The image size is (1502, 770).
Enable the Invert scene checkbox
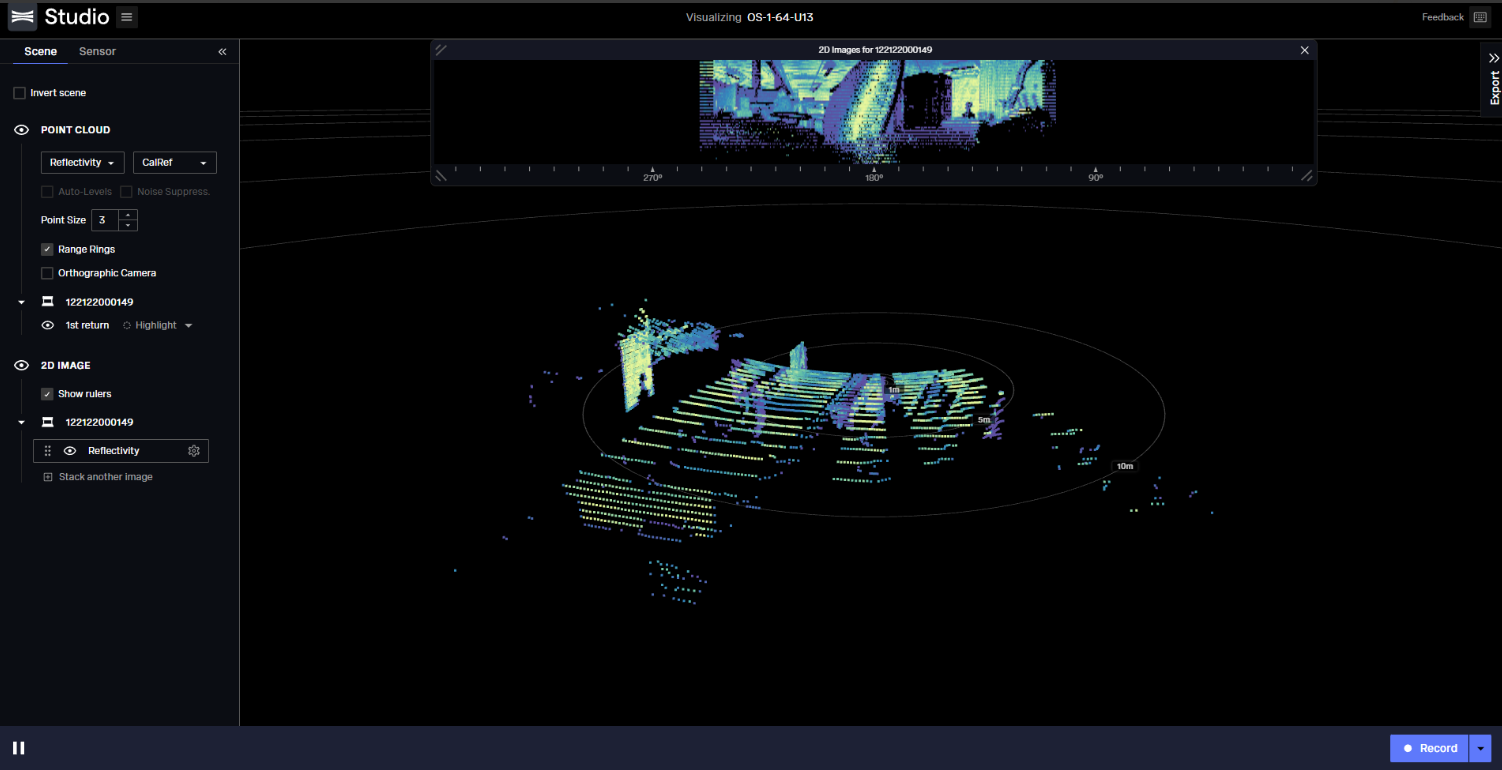[x=20, y=93]
